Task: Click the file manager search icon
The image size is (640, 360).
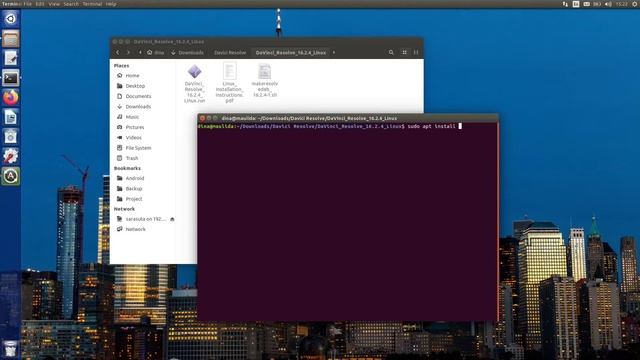Action: [x=391, y=53]
